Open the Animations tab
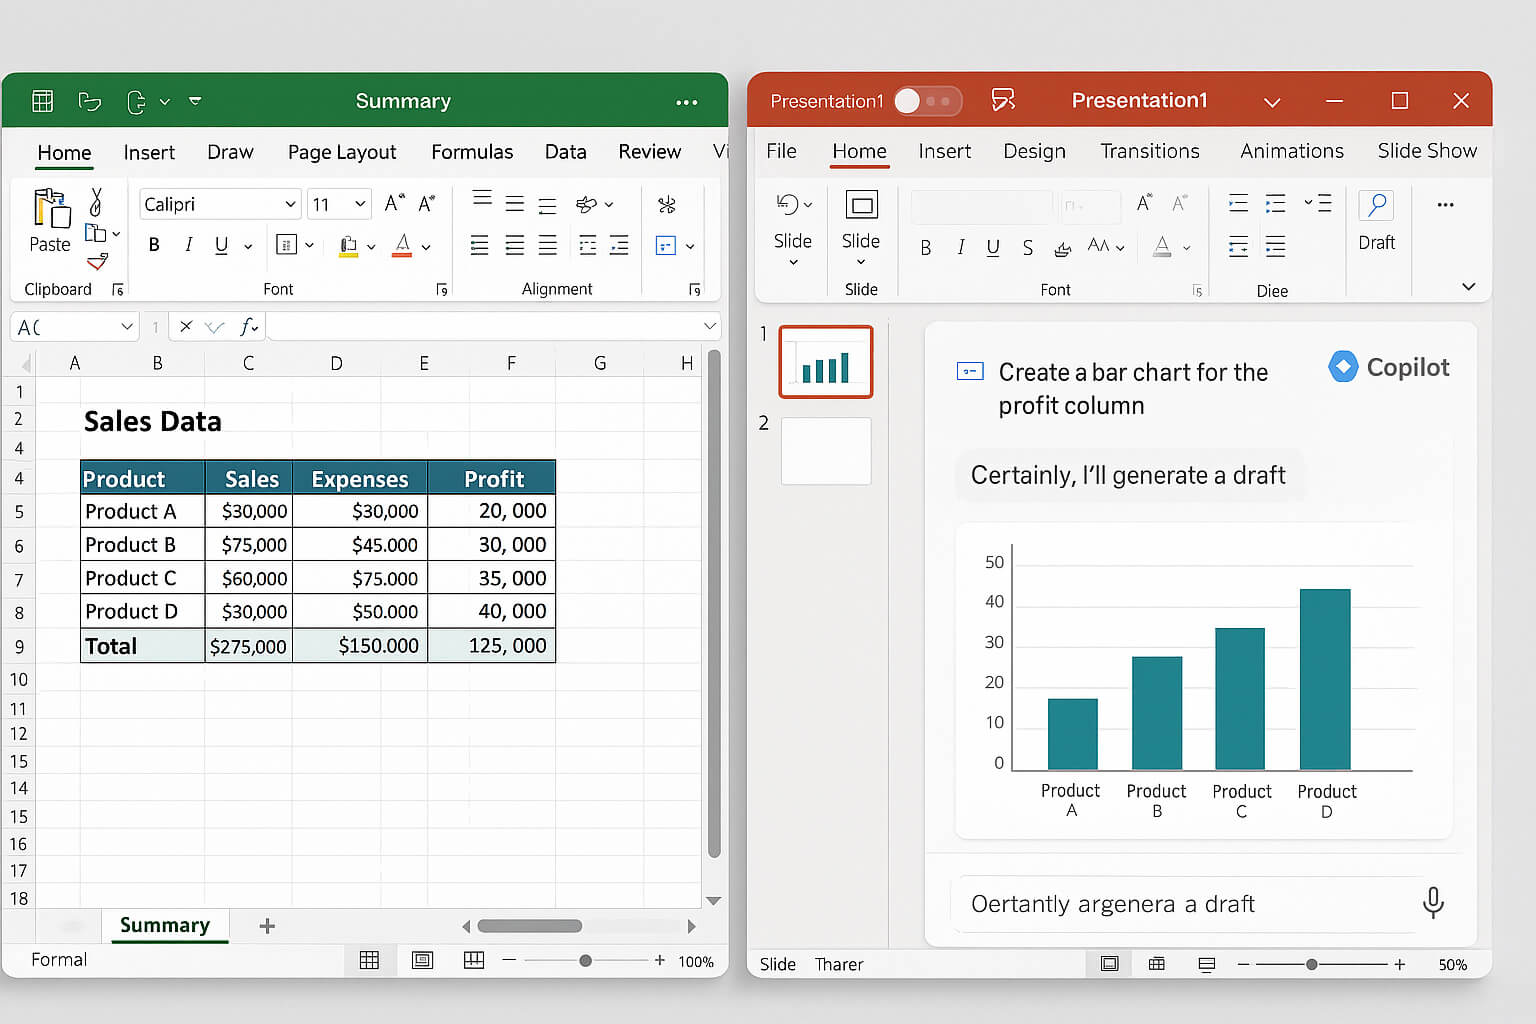Screen dimensions: 1536x1024 [x=1292, y=151]
